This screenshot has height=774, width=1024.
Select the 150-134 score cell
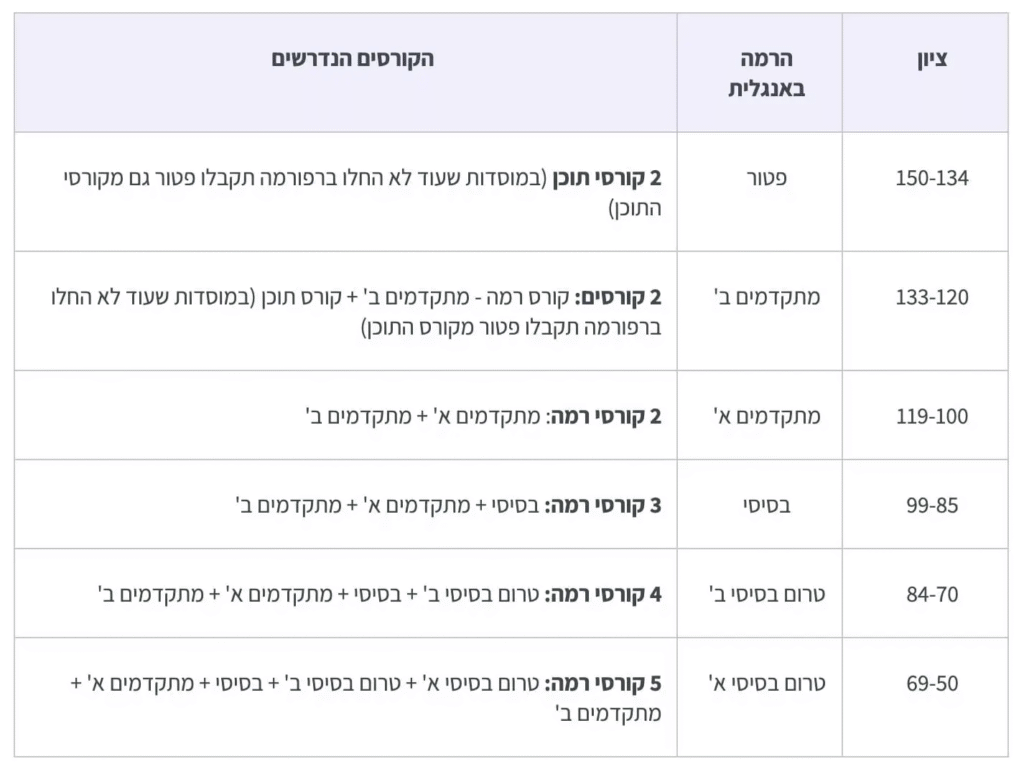click(x=932, y=179)
